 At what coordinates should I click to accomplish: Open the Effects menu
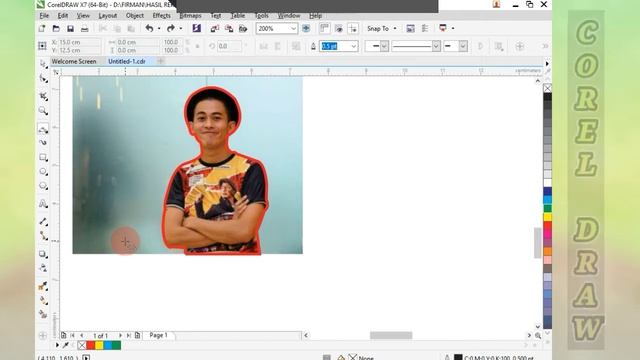(x=162, y=16)
